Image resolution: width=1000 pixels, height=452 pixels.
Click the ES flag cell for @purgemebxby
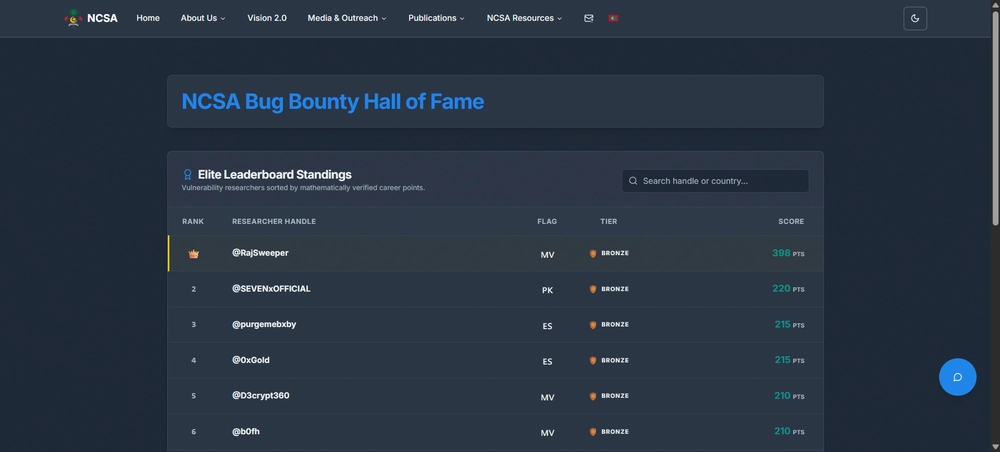tap(547, 326)
